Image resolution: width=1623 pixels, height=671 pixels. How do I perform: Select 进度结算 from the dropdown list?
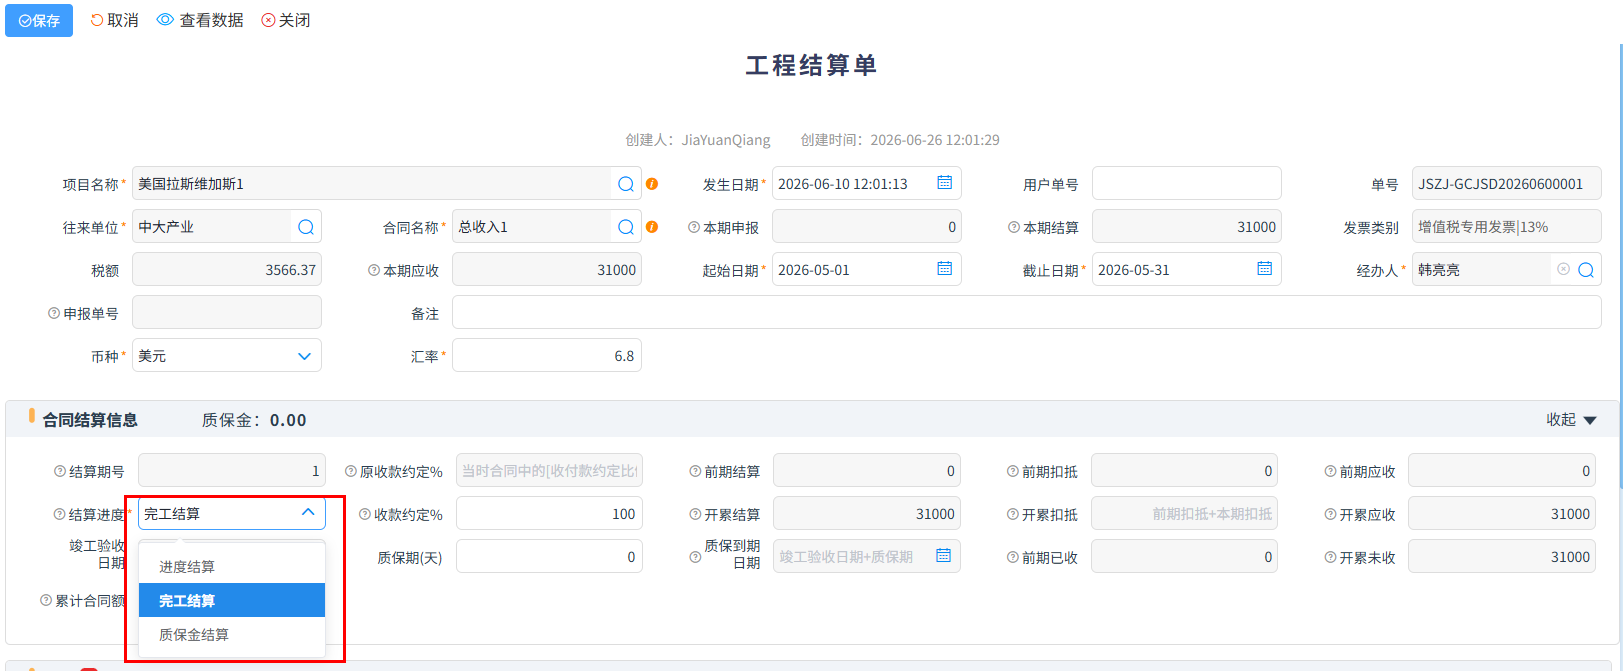(232, 566)
